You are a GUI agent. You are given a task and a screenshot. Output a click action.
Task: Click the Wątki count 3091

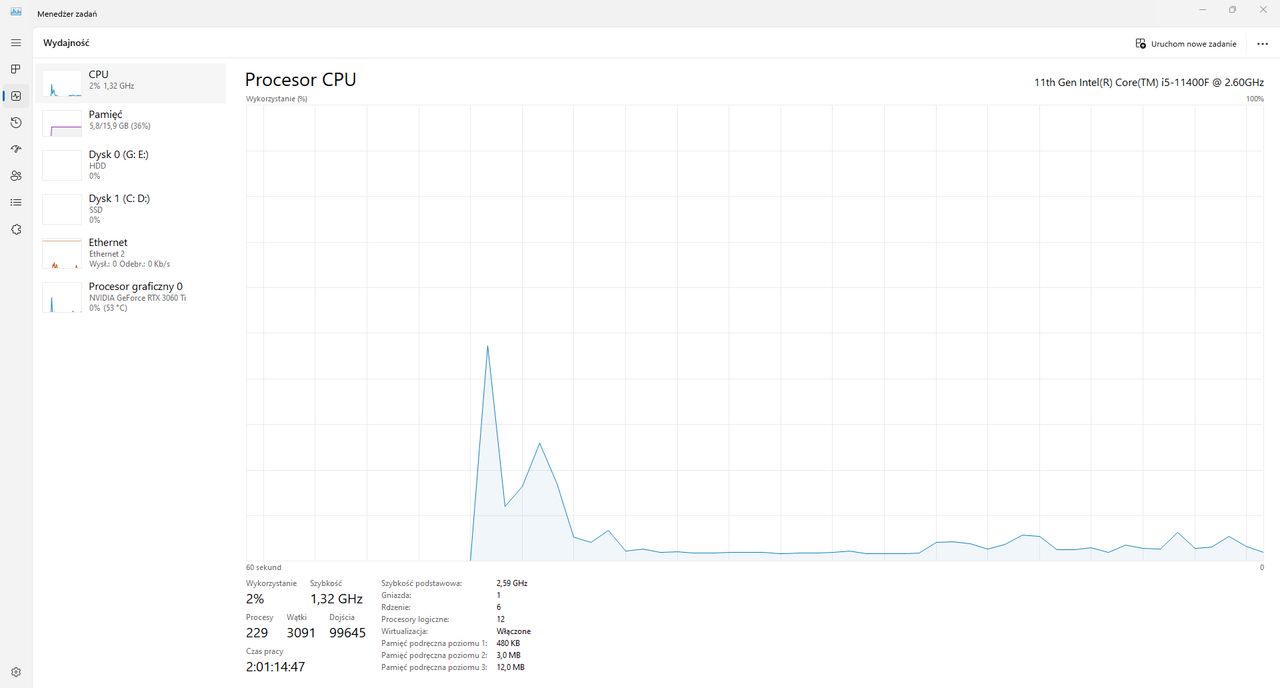coord(301,633)
